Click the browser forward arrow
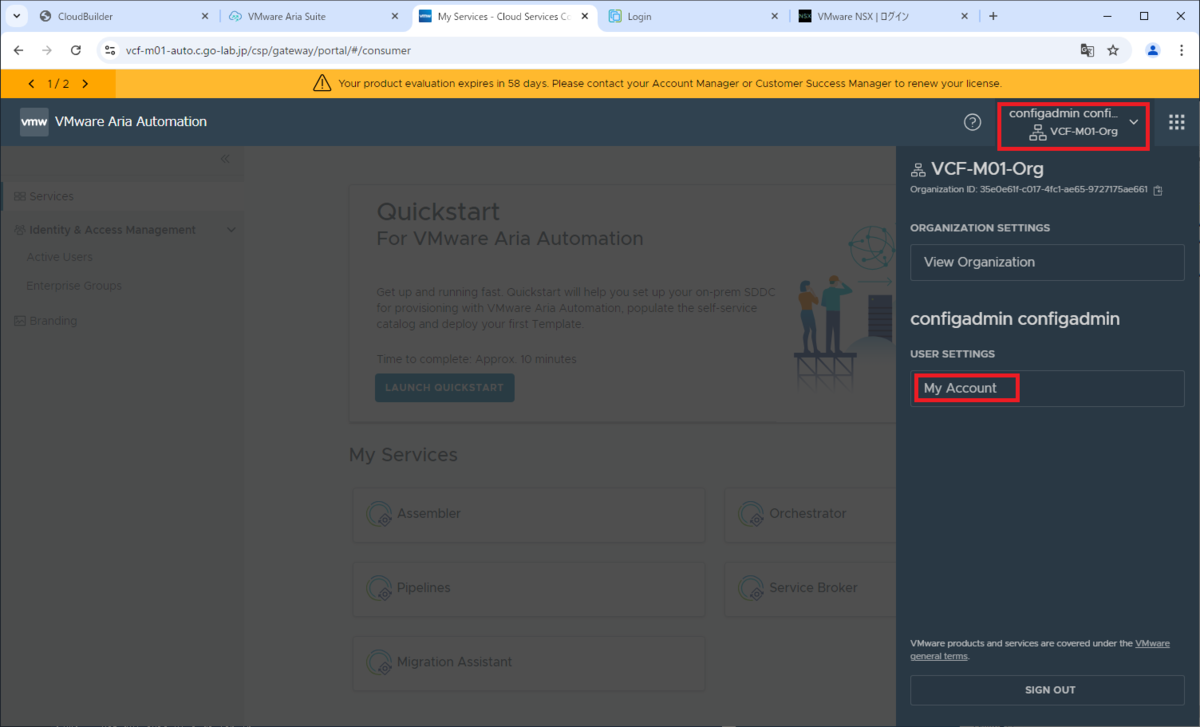 pos(47,50)
